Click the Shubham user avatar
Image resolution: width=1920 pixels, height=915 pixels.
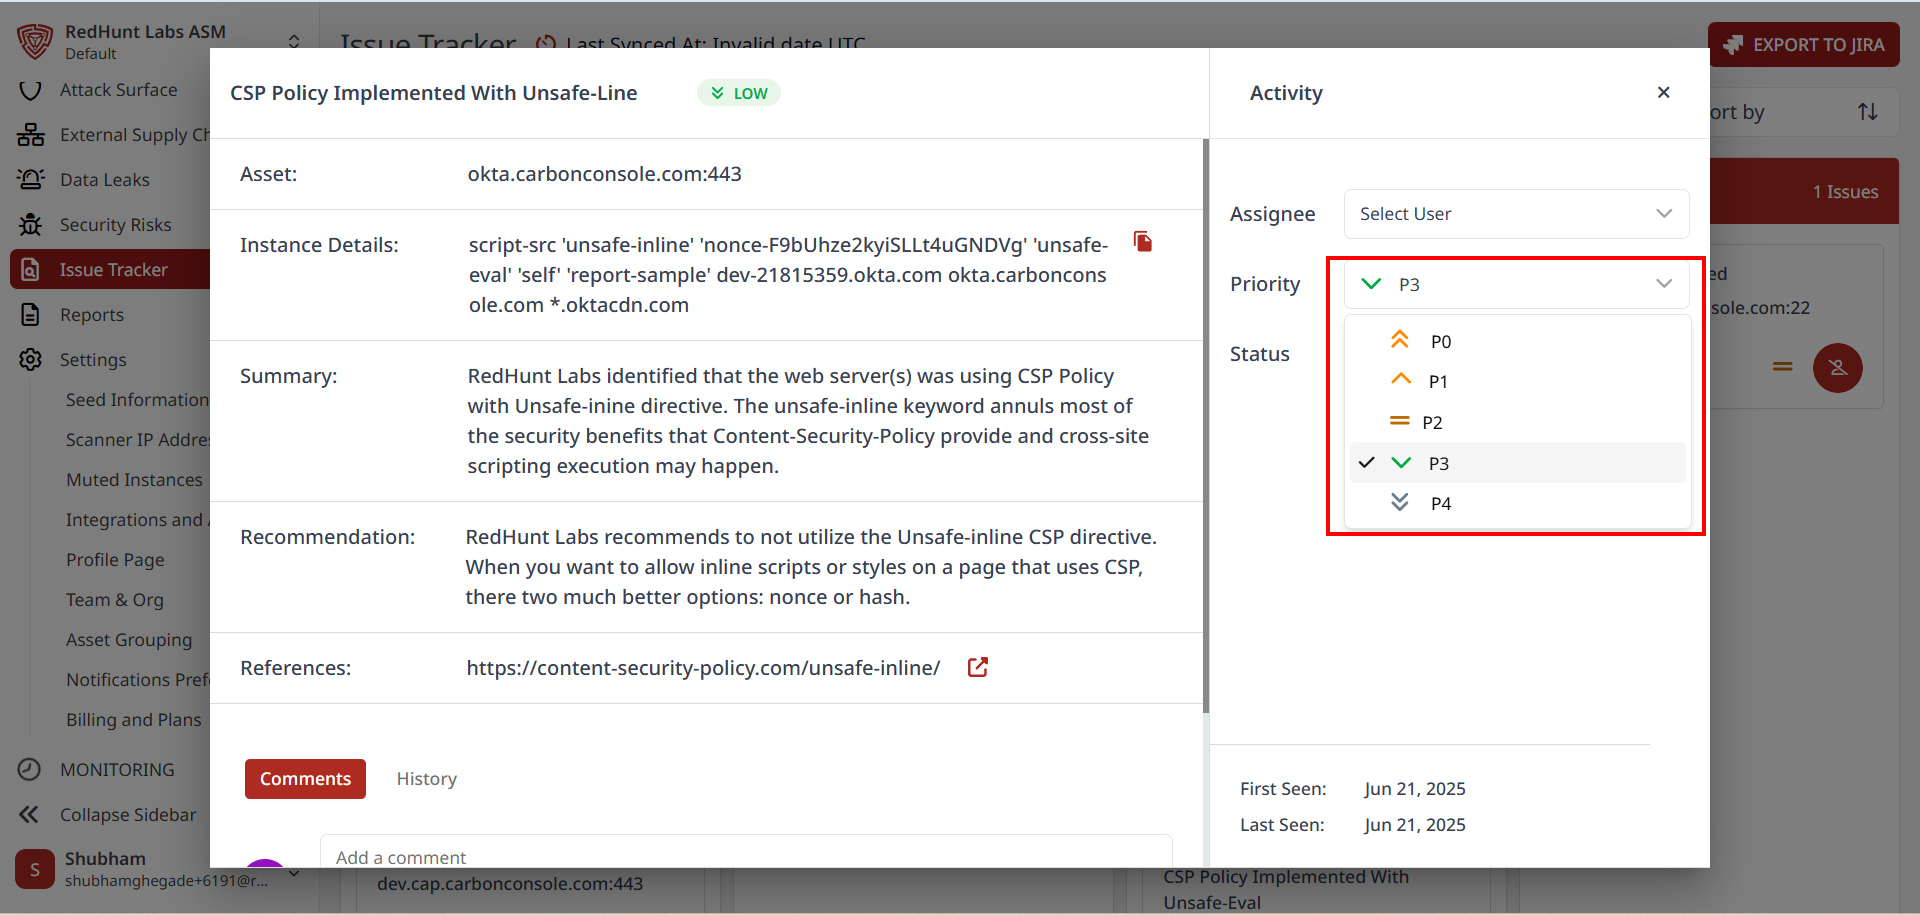click(35, 869)
